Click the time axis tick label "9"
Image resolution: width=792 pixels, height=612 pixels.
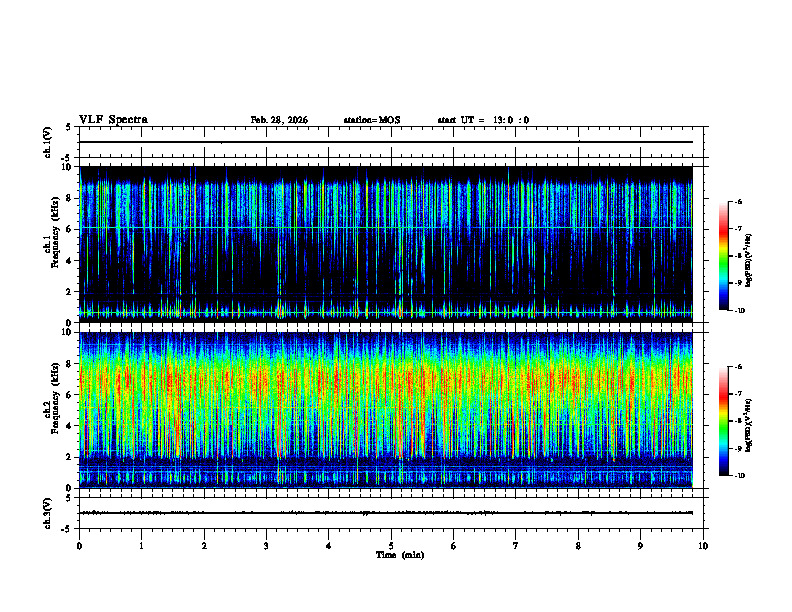(x=640, y=546)
